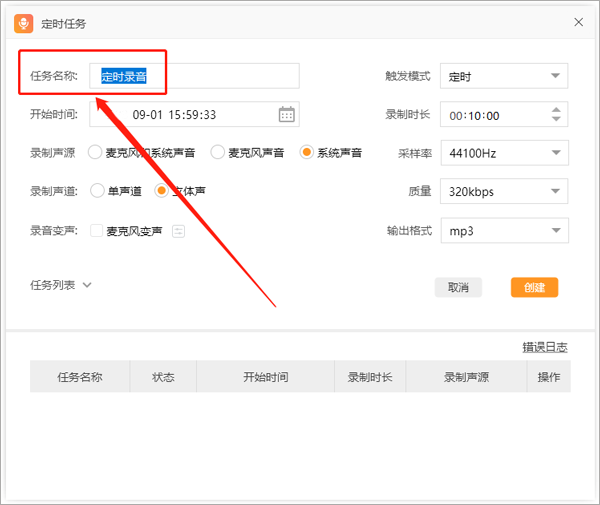
Task: Select 麦克风和系统声音 radio option
Action: (x=95, y=152)
